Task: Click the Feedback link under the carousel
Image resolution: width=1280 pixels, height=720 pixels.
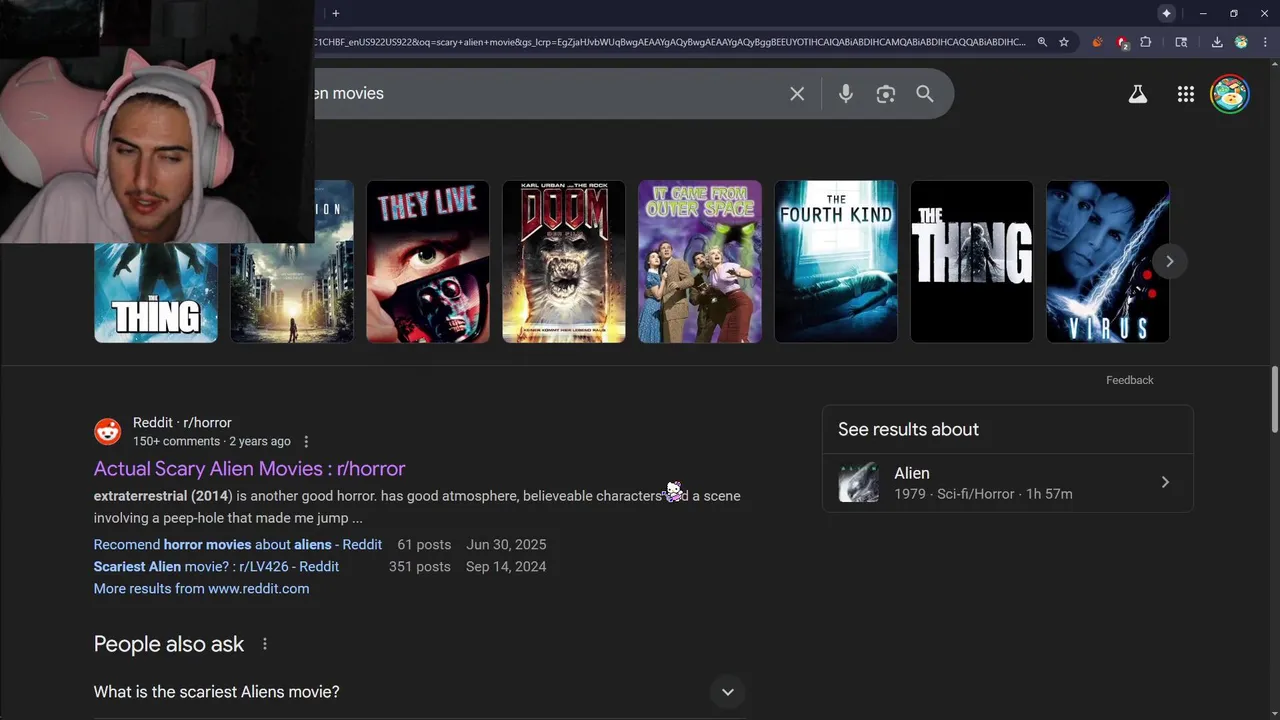Action: [x=1130, y=380]
